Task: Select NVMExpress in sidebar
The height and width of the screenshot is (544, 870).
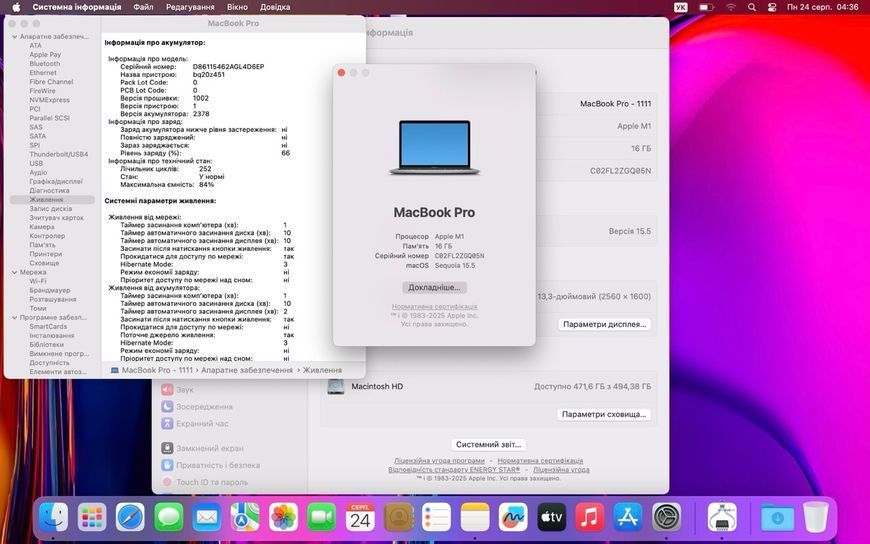Action: tap(50, 100)
